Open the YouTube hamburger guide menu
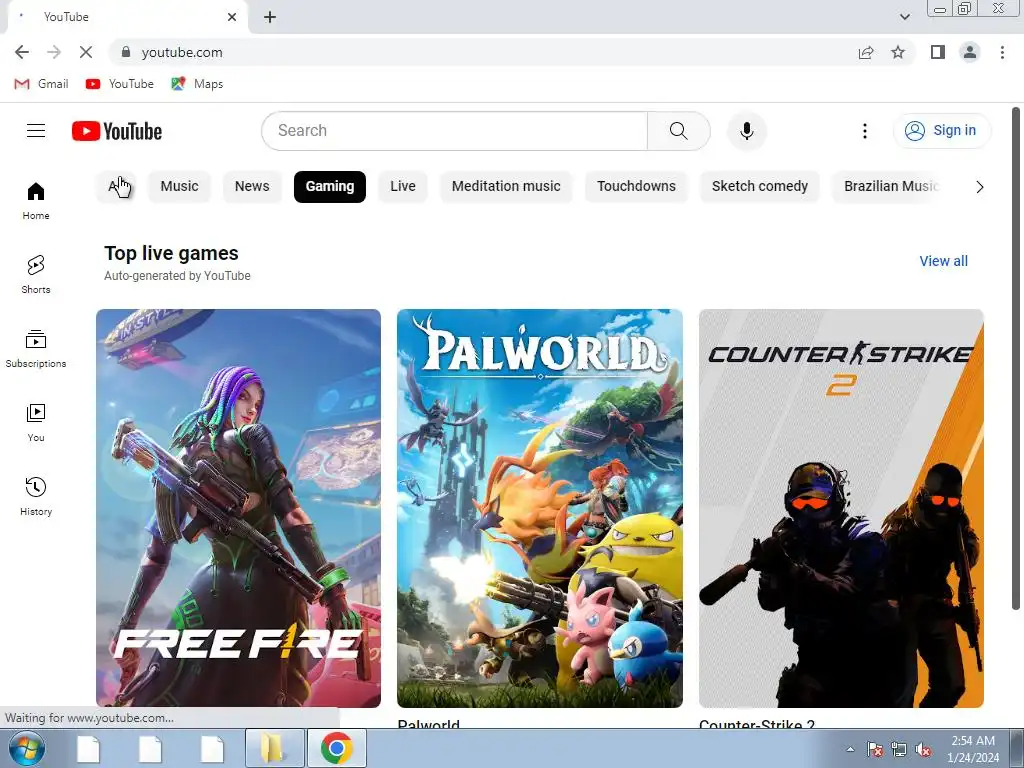This screenshot has width=1024, height=768. coord(36,131)
